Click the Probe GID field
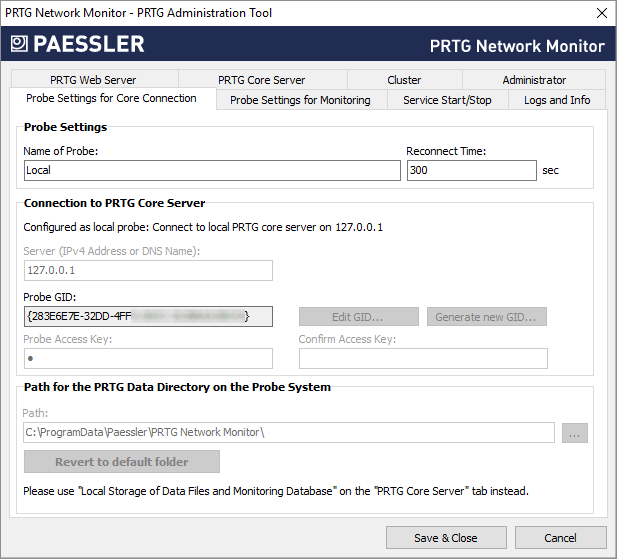The width and height of the screenshot is (617, 559). 148,317
